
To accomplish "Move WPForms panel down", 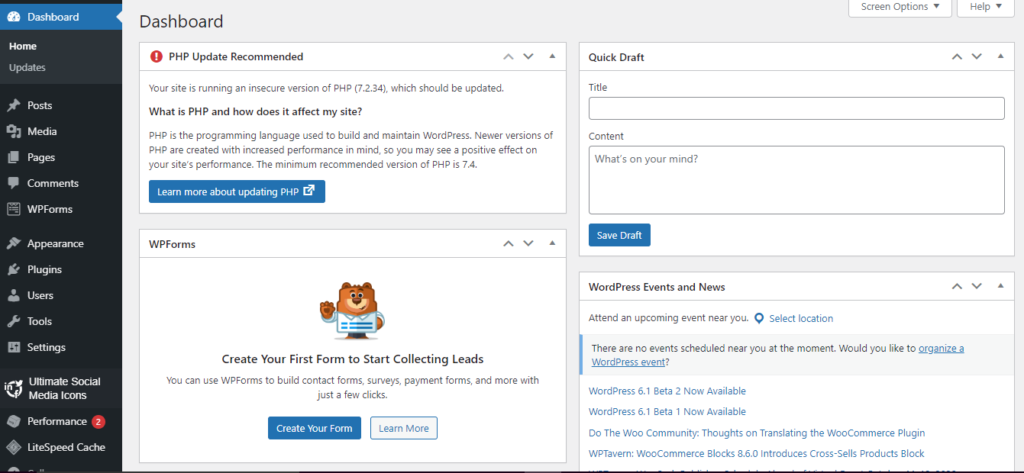I will [x=528, y=244].
